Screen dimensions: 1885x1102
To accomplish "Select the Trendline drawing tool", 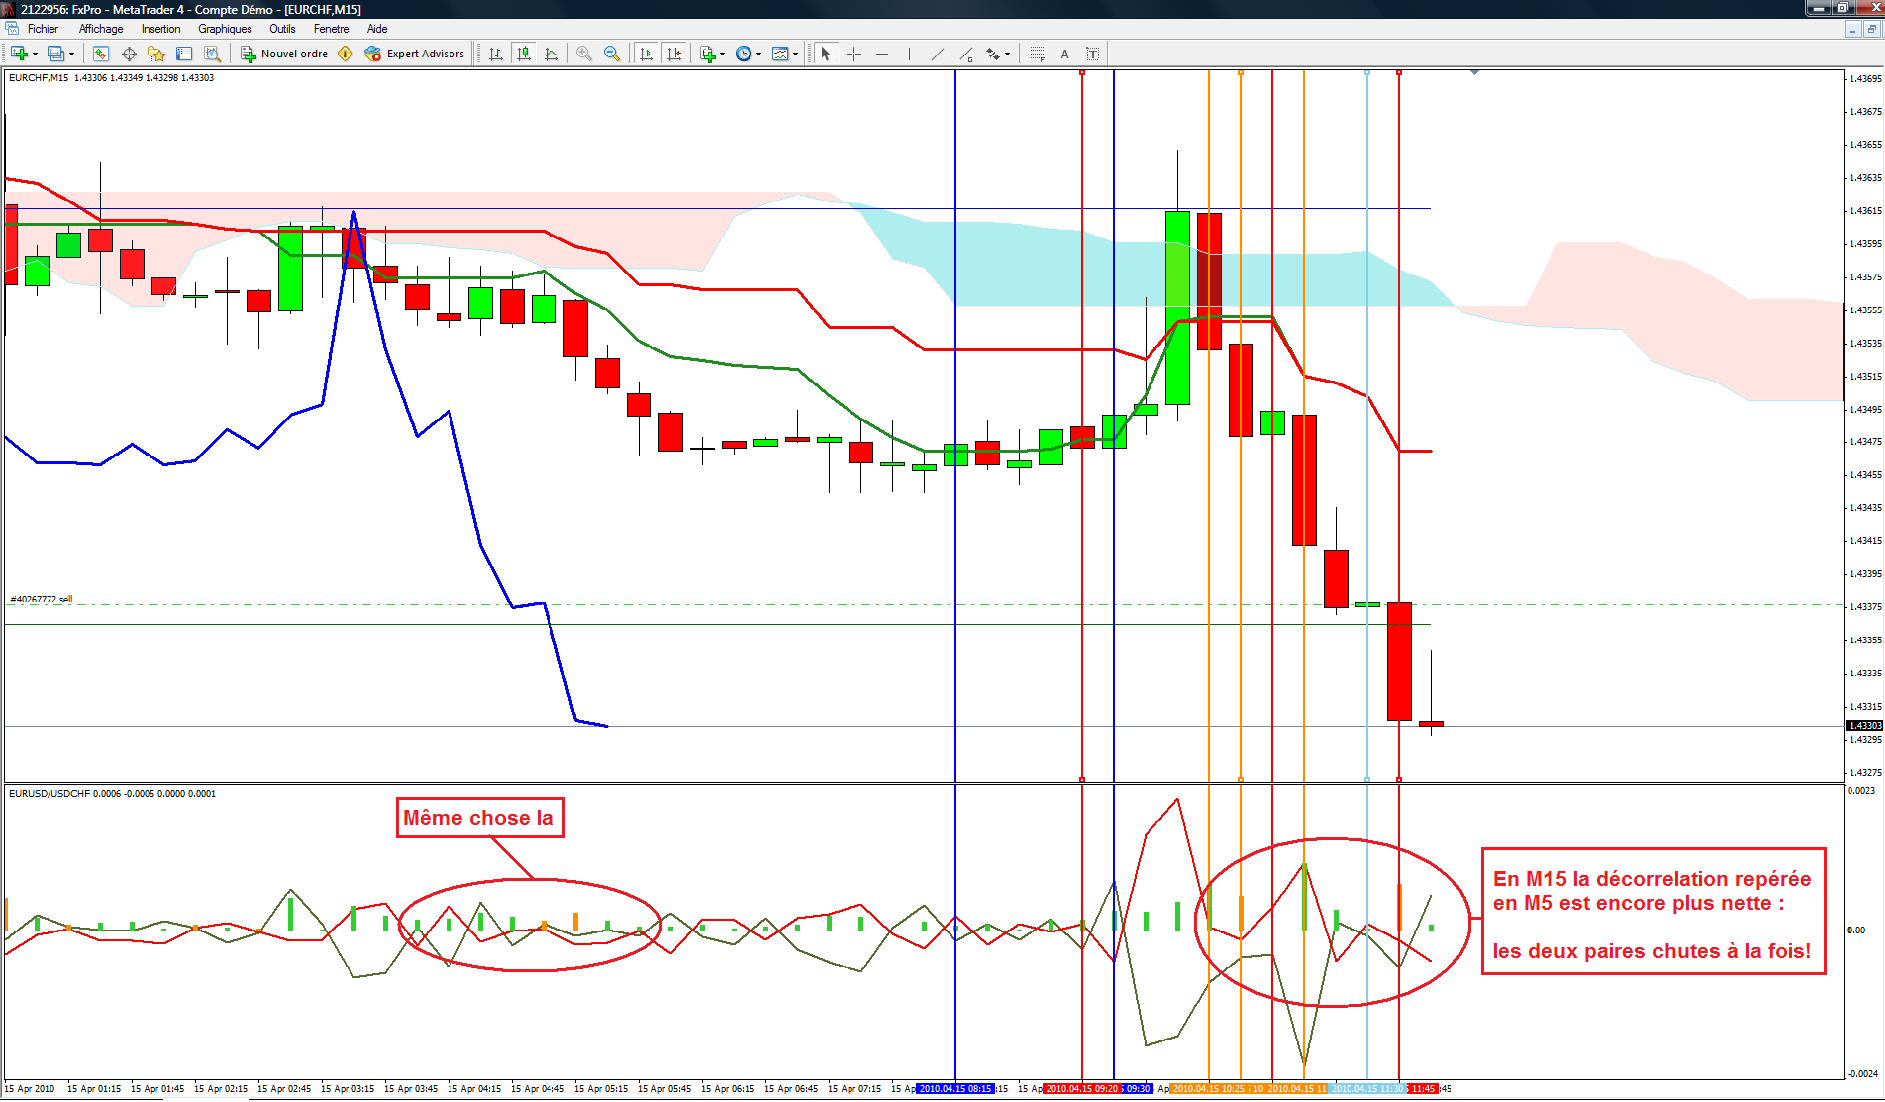I will click(x=937, y=54).
